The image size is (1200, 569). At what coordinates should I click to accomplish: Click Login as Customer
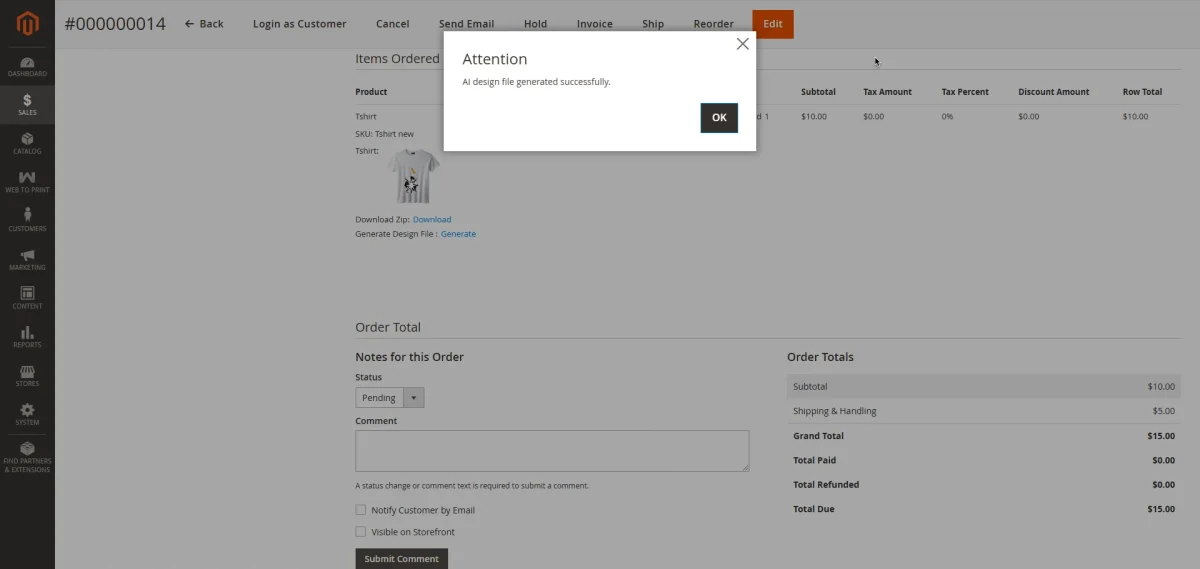299,24
